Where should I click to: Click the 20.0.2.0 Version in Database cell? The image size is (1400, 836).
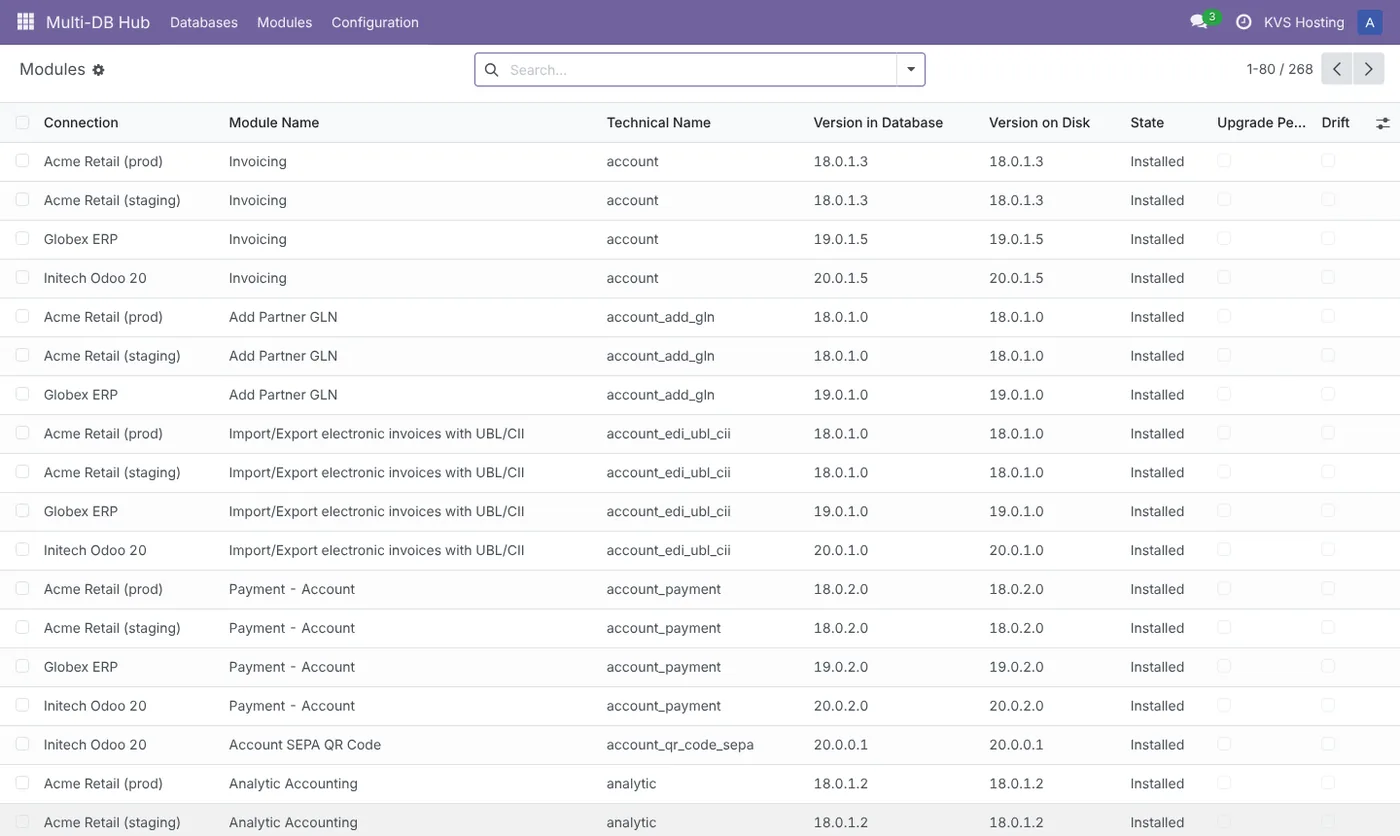841,706
